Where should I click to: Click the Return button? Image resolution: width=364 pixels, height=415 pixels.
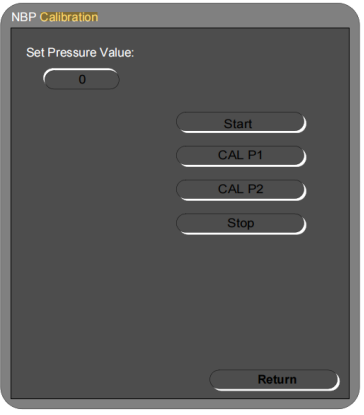tap(275, 380)
